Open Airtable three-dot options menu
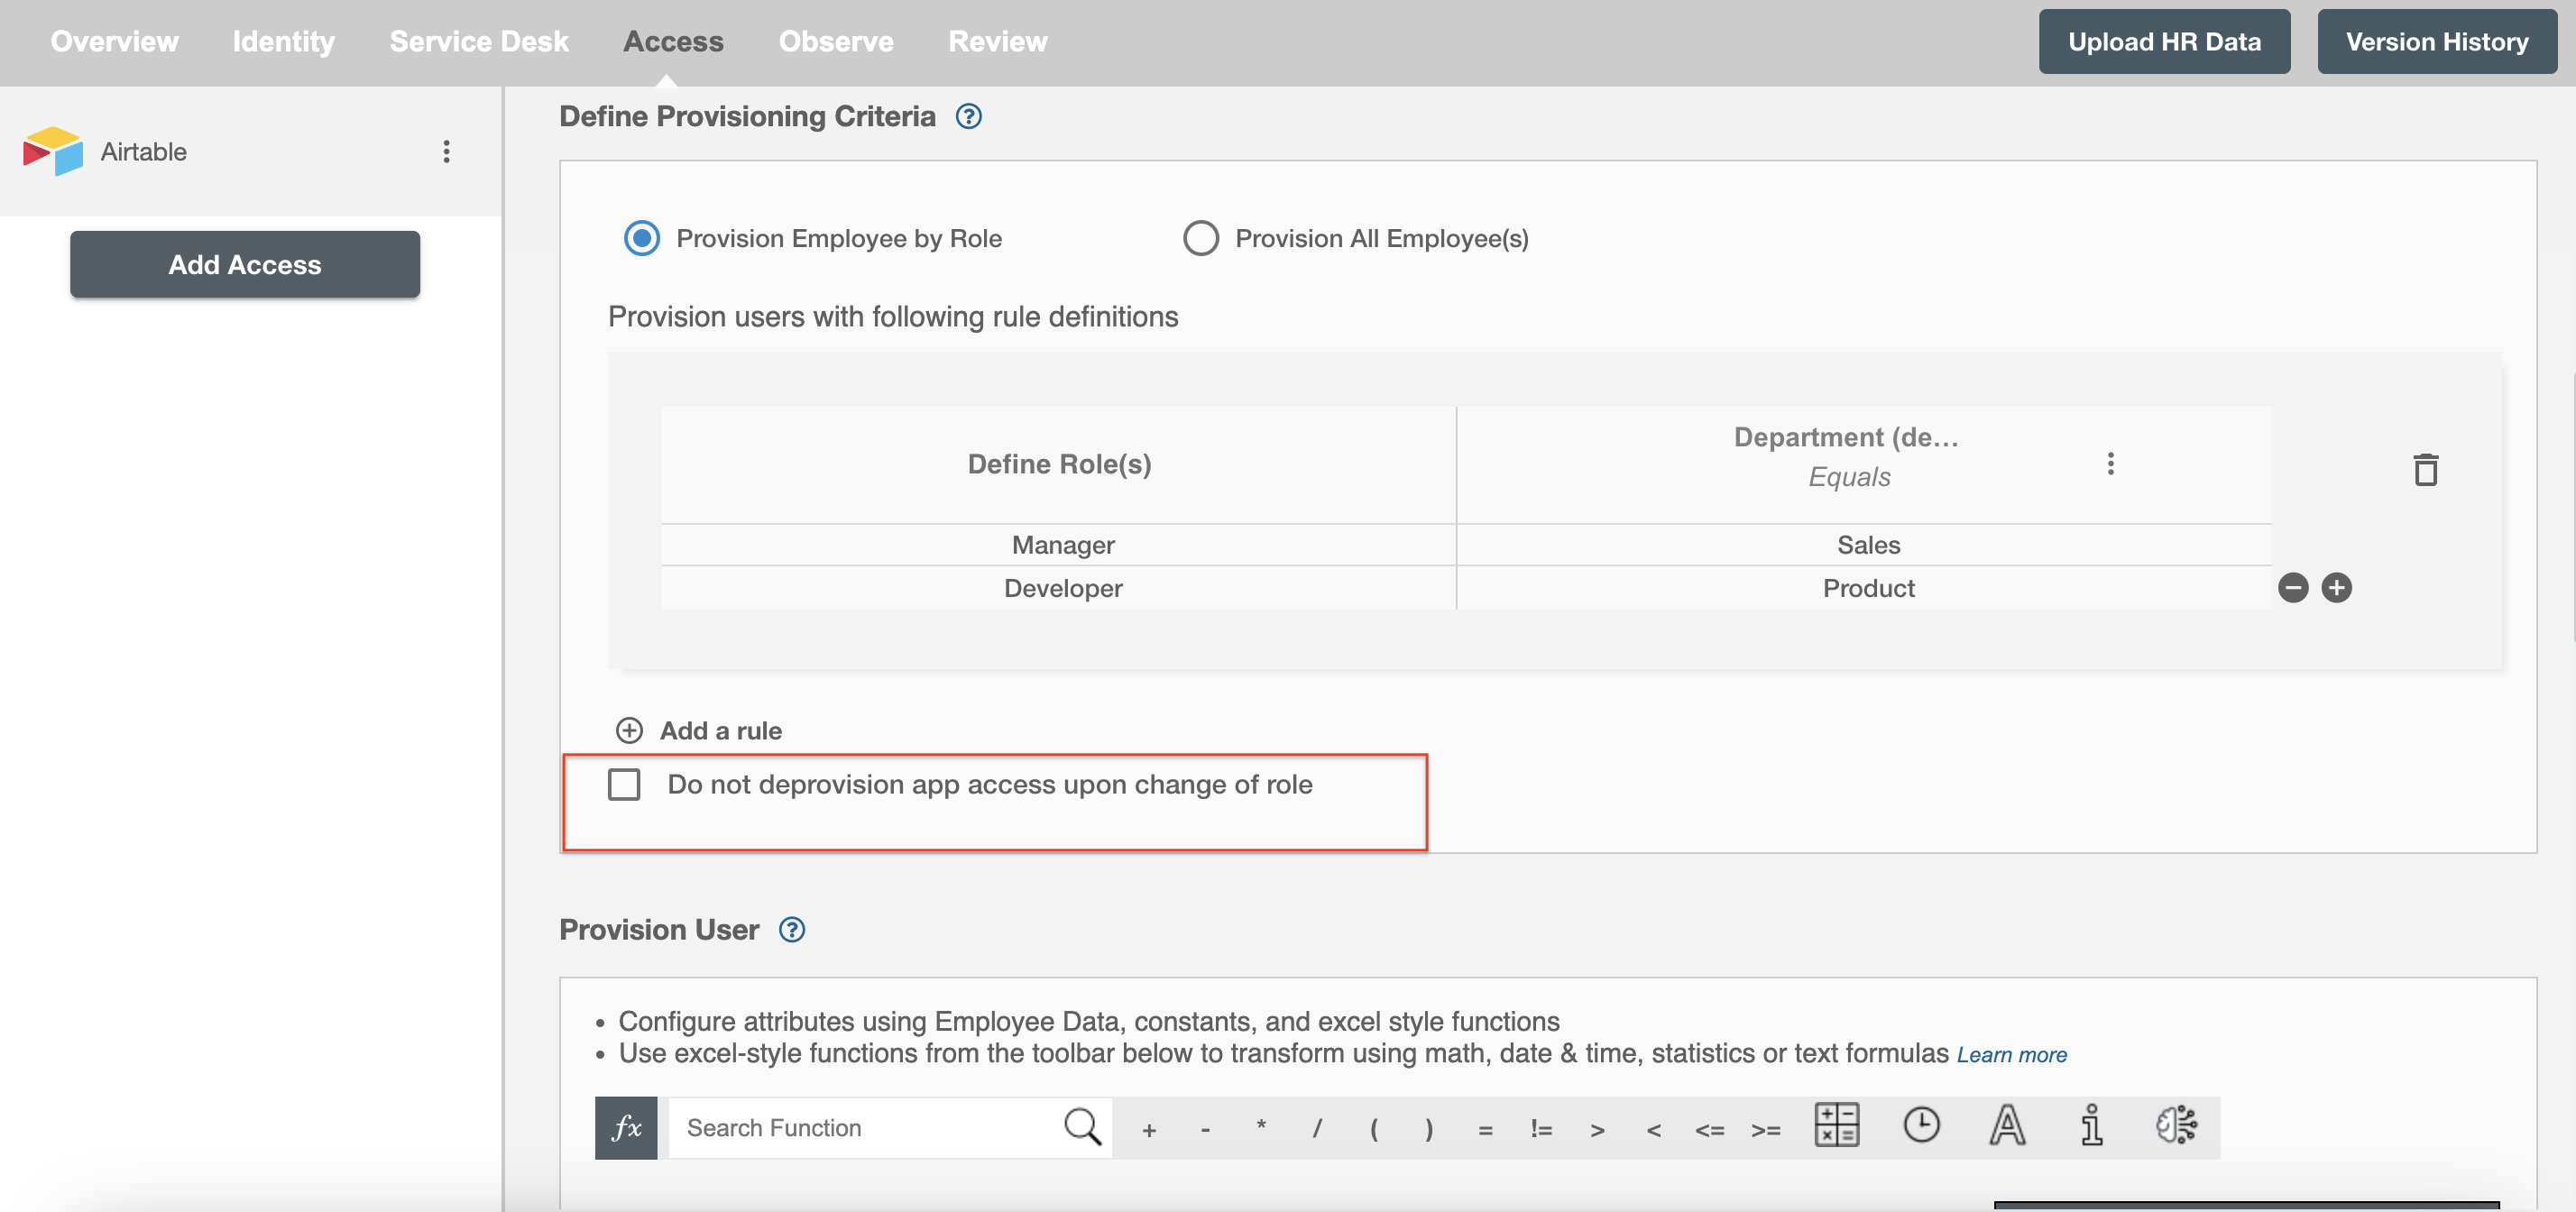This screenshot has height=1212, width=2576. [446, 151]
